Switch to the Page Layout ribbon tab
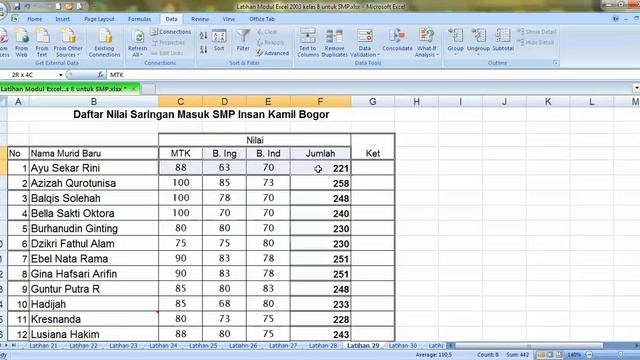640x360 pixels. click(99, 19)
